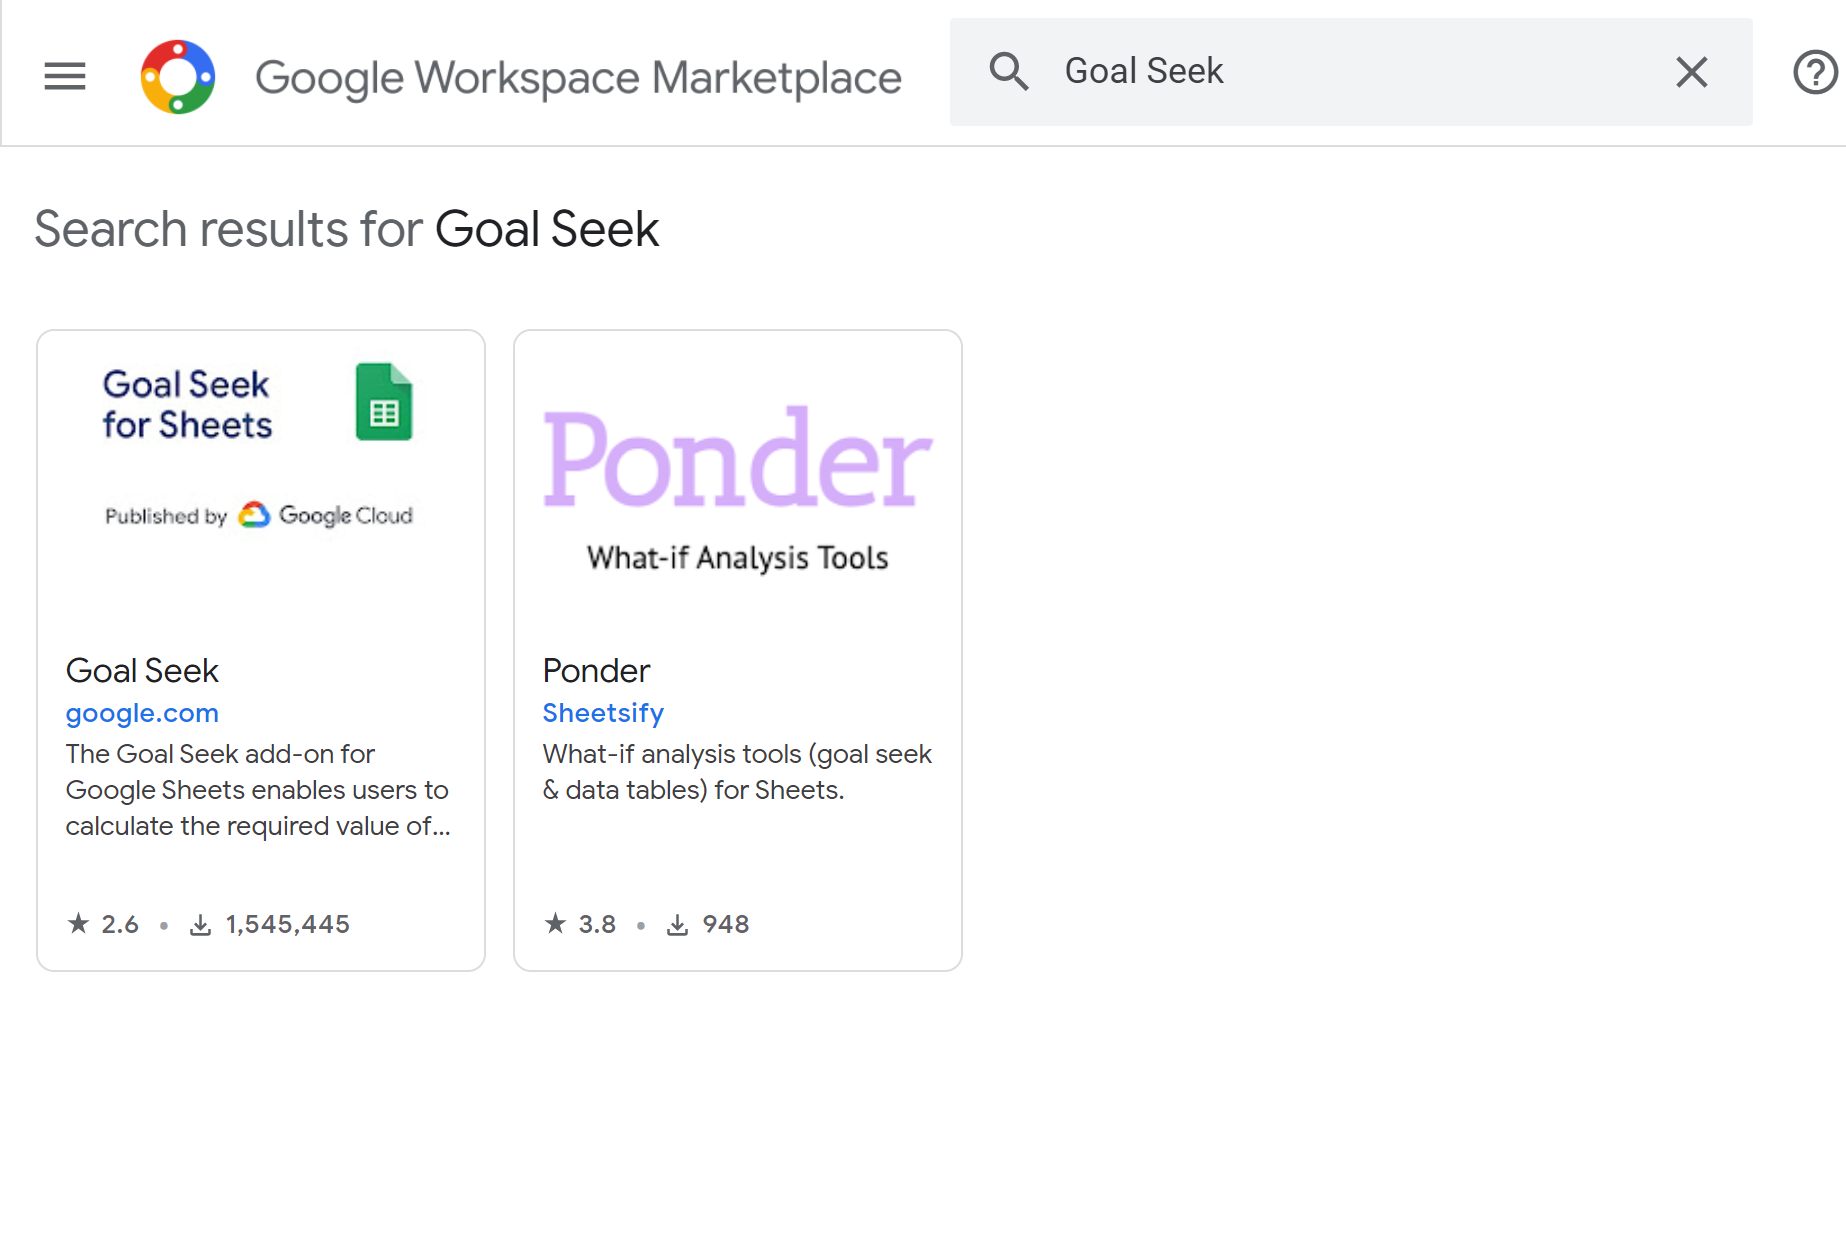Open the Sheetsify developer link
1846x1257 pixels.
(603, 713)
